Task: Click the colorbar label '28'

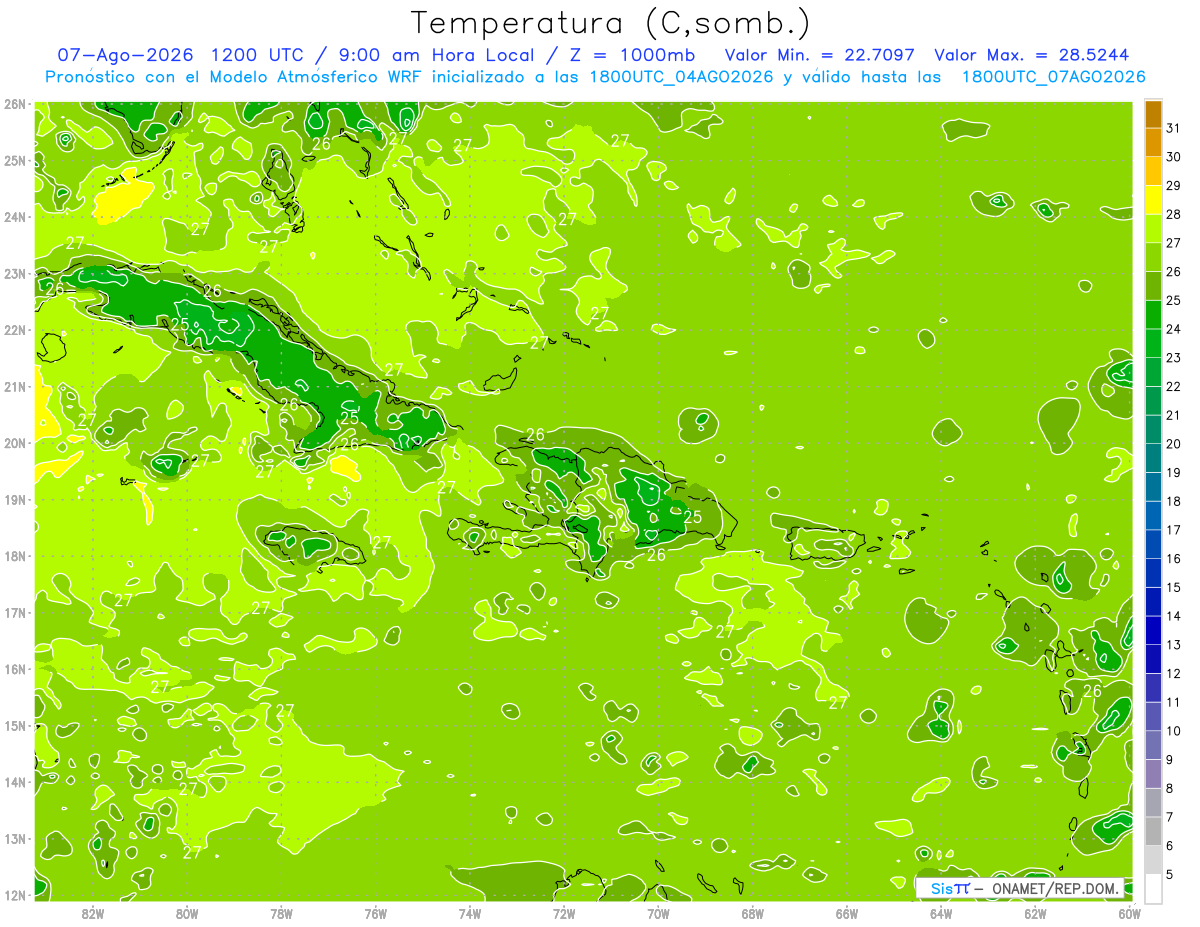Action: pyautogui.click(x=1173, y=214)
